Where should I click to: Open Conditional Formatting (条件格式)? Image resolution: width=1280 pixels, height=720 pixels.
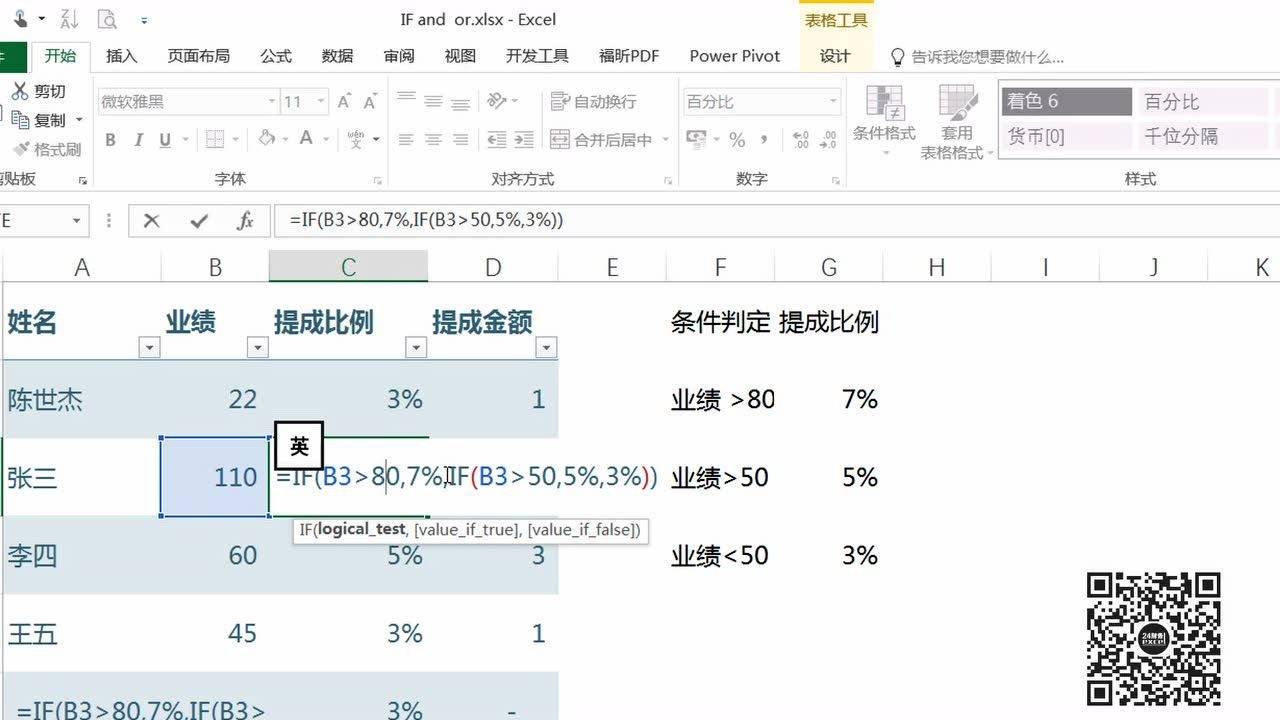coord(884,118)
